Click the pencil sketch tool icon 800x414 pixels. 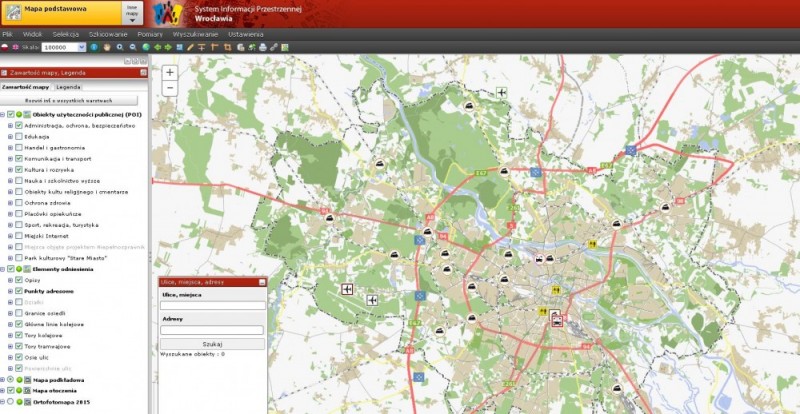click(191, 47)
